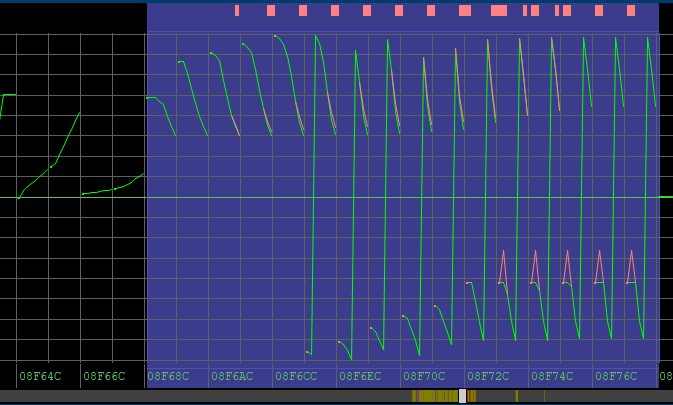Click the widest pink marker in top strip

[499, 11]
